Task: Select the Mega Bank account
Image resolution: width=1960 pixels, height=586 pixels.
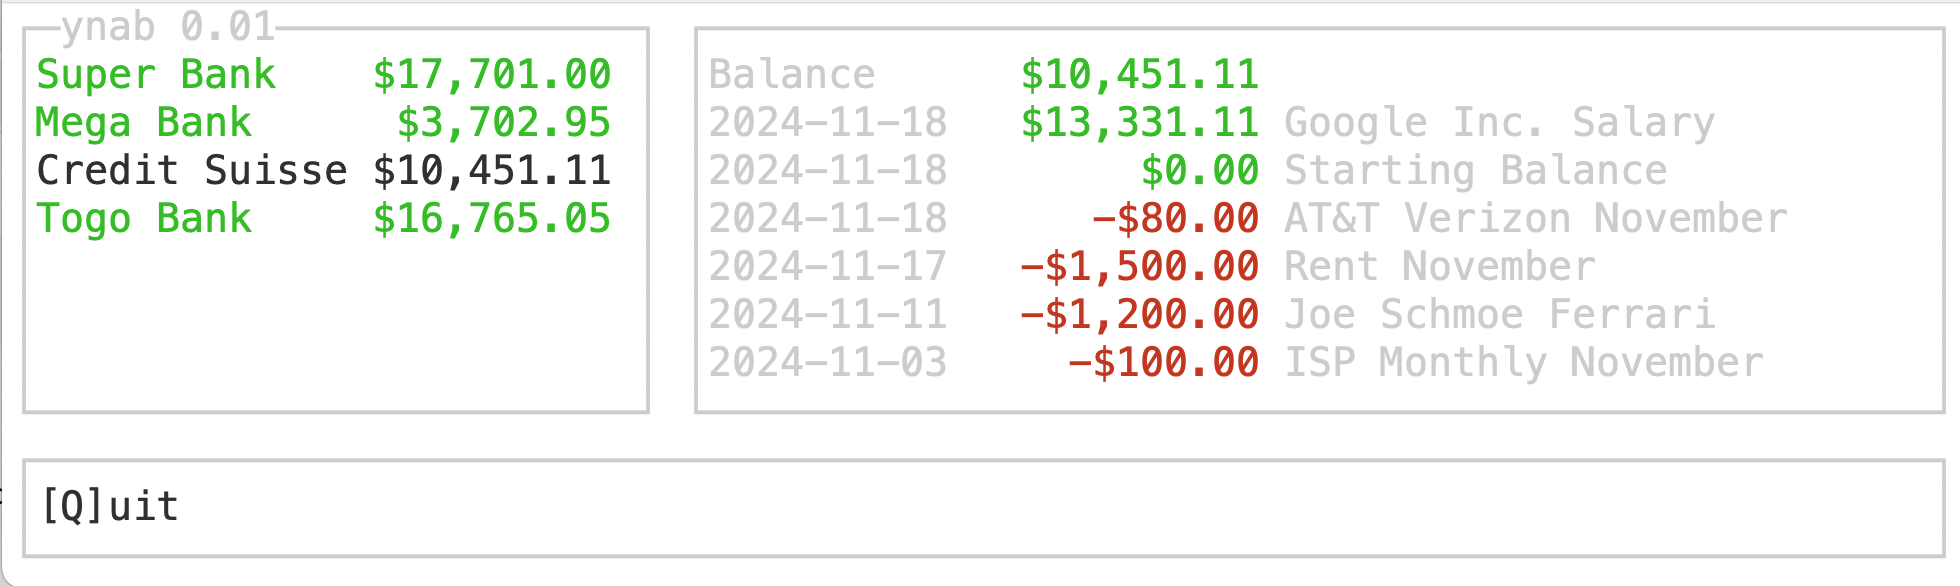Action: pyautogui.click(x=323, y=123)
